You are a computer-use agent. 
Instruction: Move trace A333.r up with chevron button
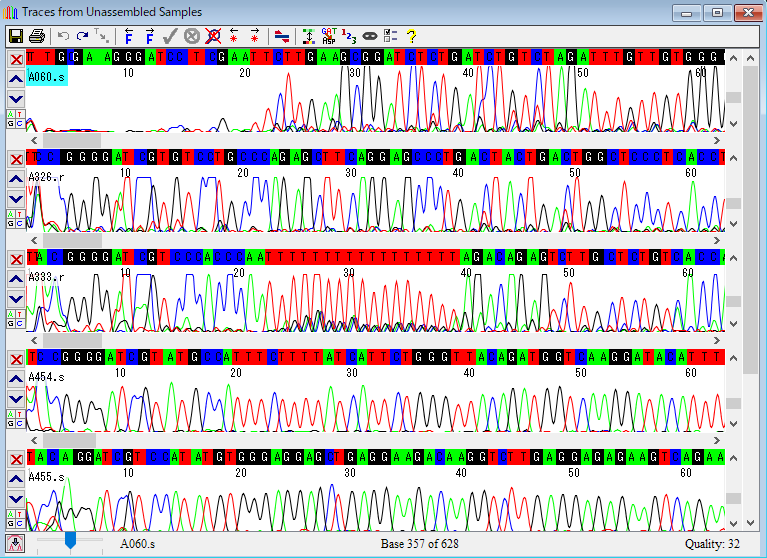pyautogui.click(x=16, y=279)
